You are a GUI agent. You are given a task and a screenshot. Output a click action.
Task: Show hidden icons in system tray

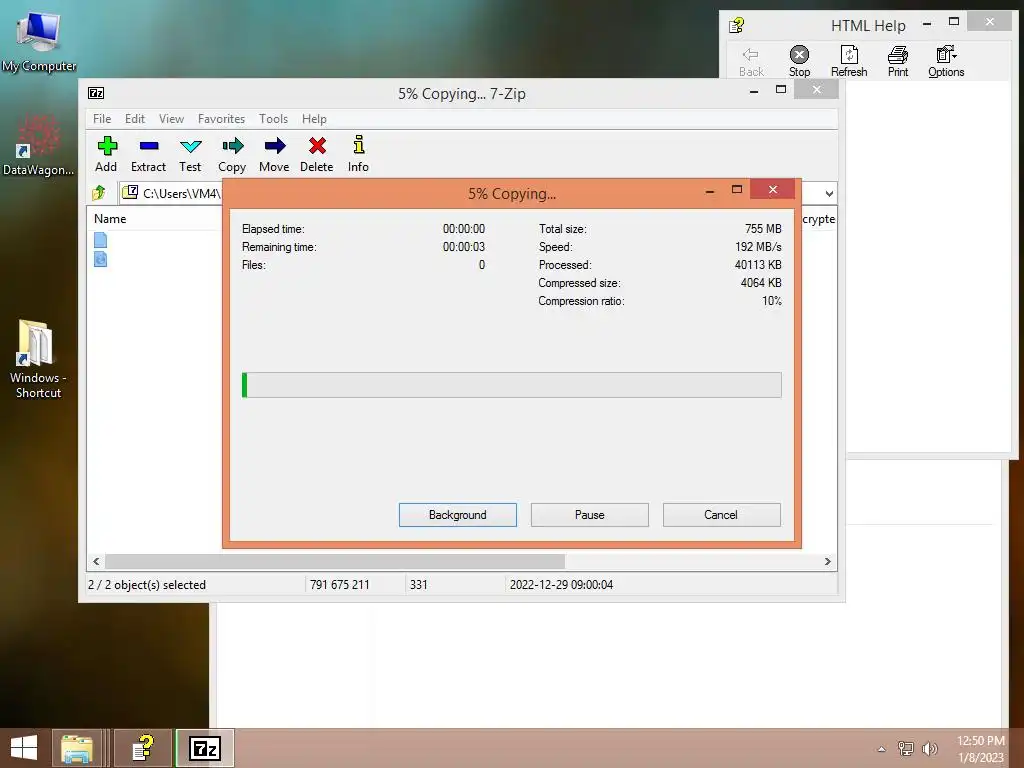[882, 749]
